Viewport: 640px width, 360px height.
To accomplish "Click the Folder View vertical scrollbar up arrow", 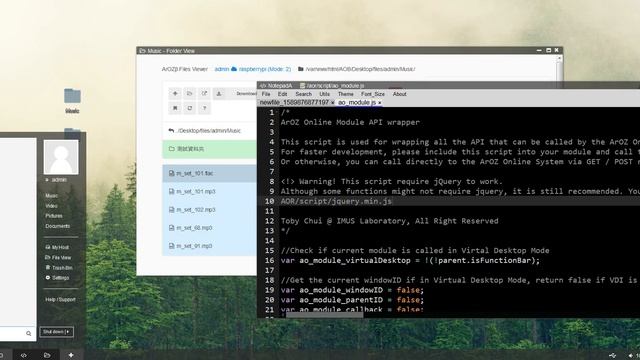I will [x=559, y=59].
